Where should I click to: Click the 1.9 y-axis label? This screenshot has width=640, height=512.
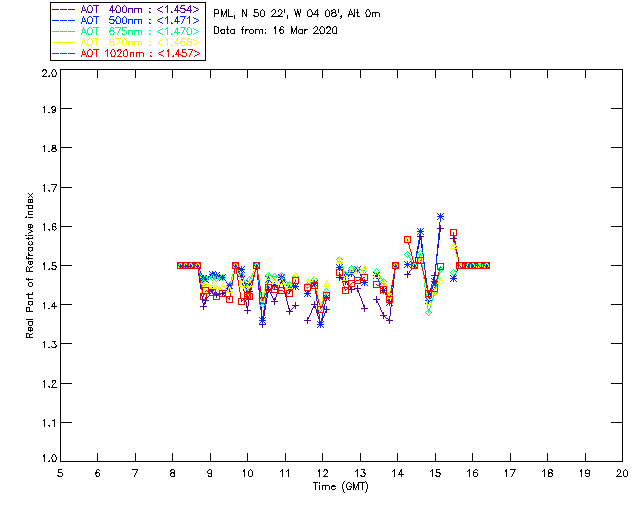pyautogui.click(x=49, y=109)
